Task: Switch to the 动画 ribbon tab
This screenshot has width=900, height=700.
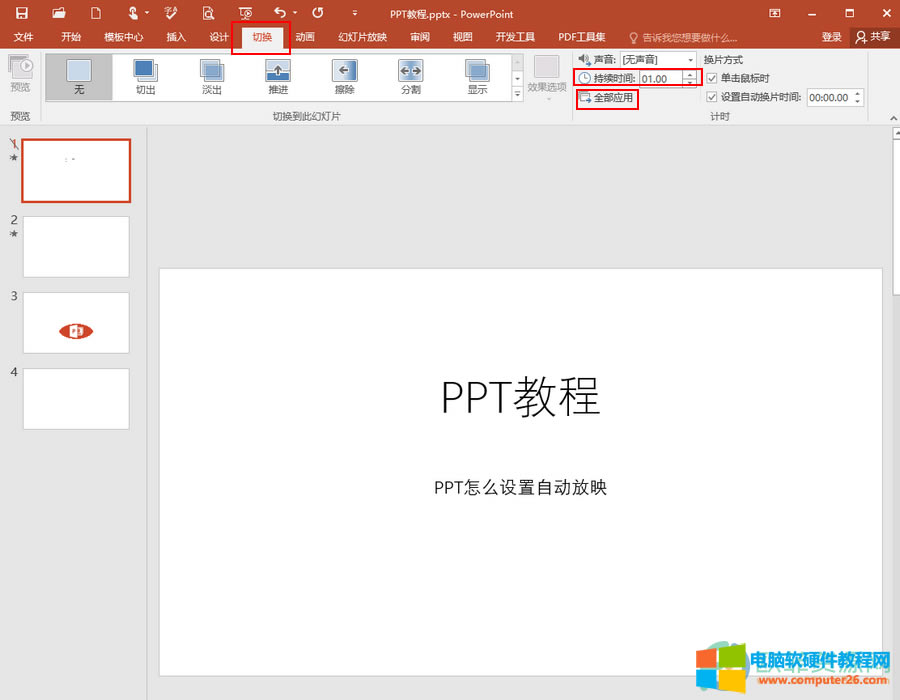Action: pyautogui.click(x=304, y=37)
